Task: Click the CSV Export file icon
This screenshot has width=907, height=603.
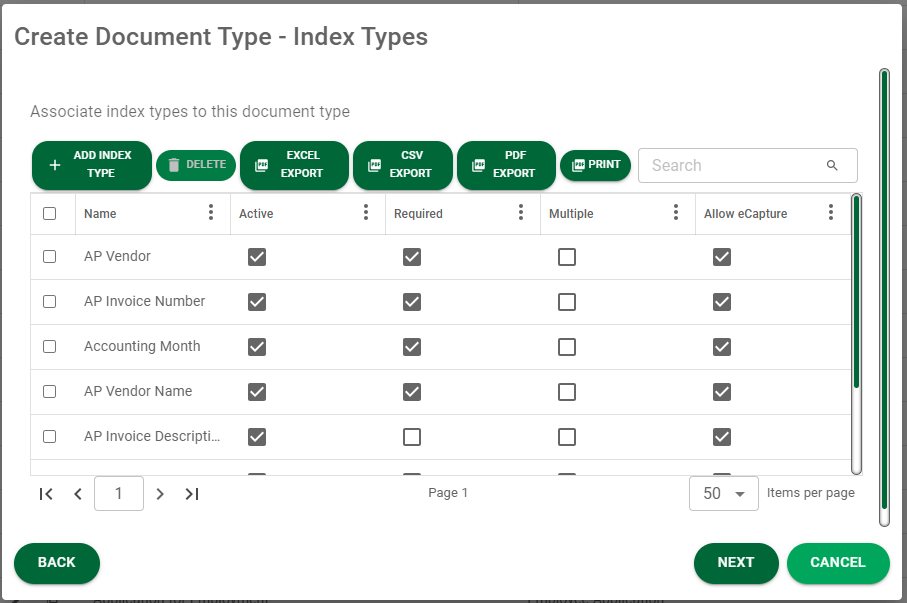Action: click(374, 166)
